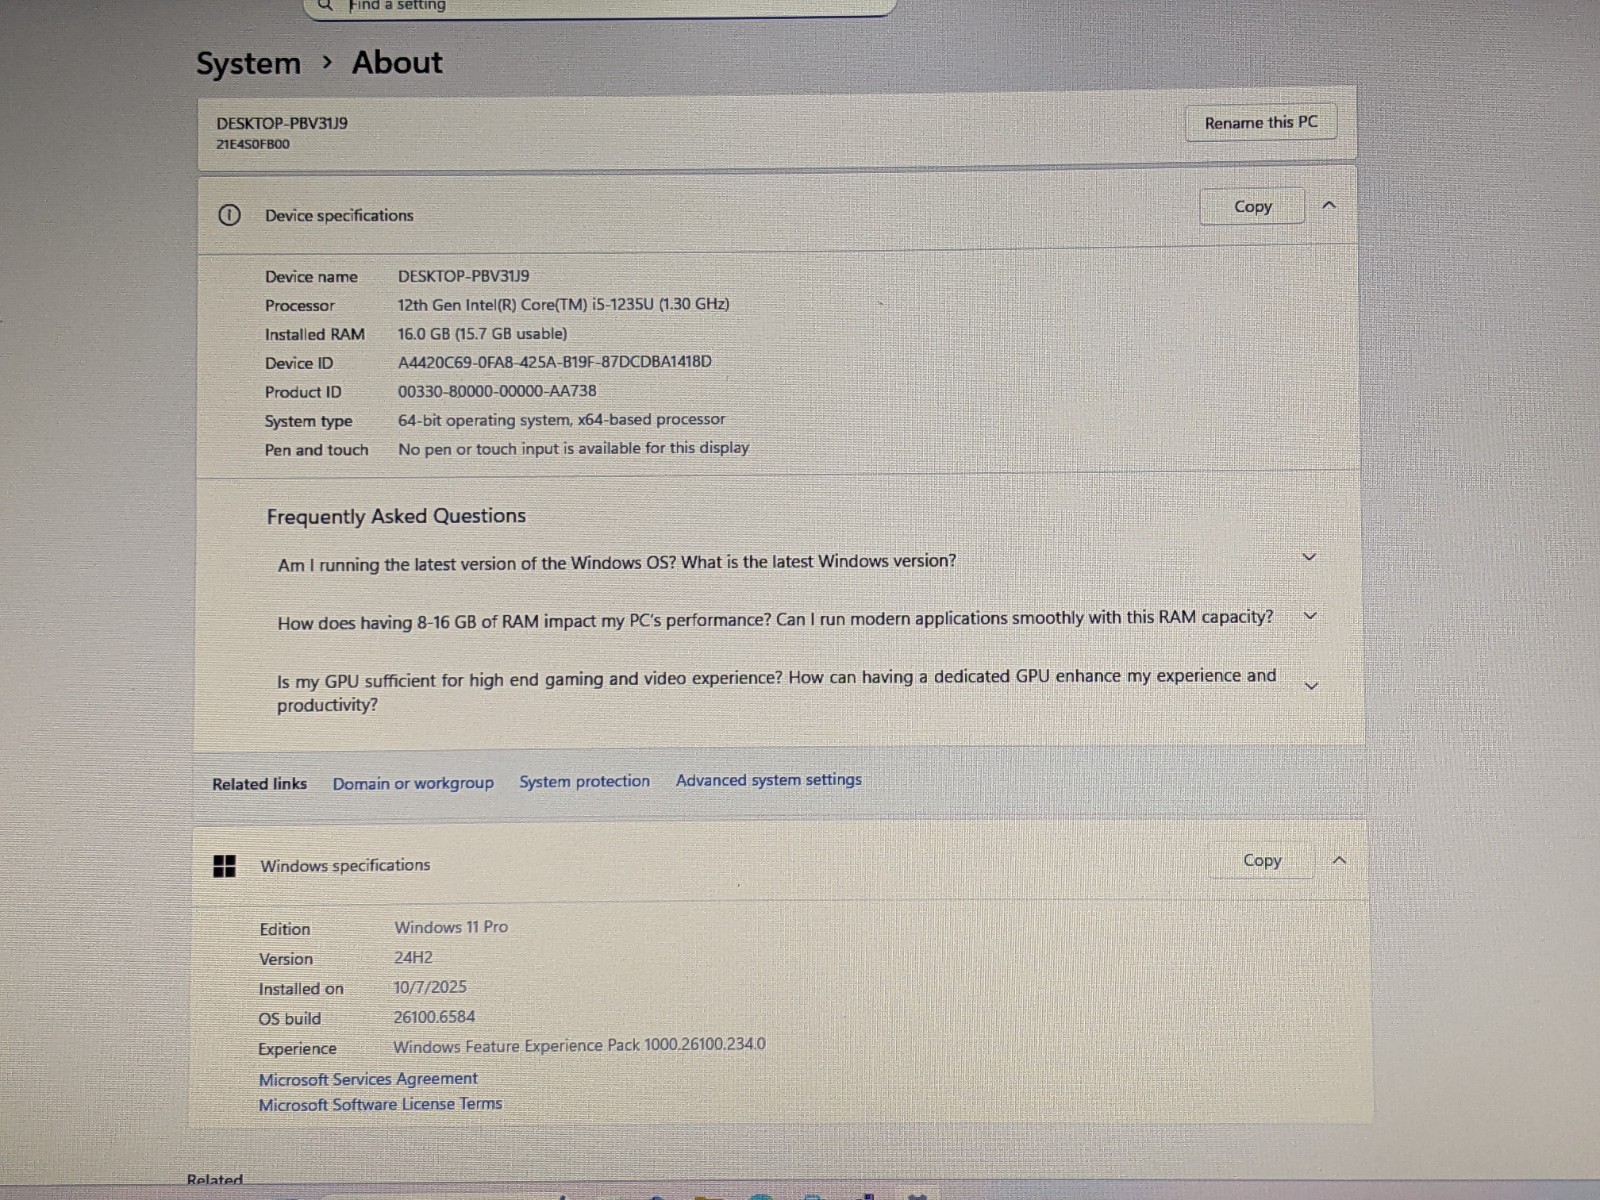Screen dimensions: 1600x1200
Task: Open System protection link
Action: 584,781
